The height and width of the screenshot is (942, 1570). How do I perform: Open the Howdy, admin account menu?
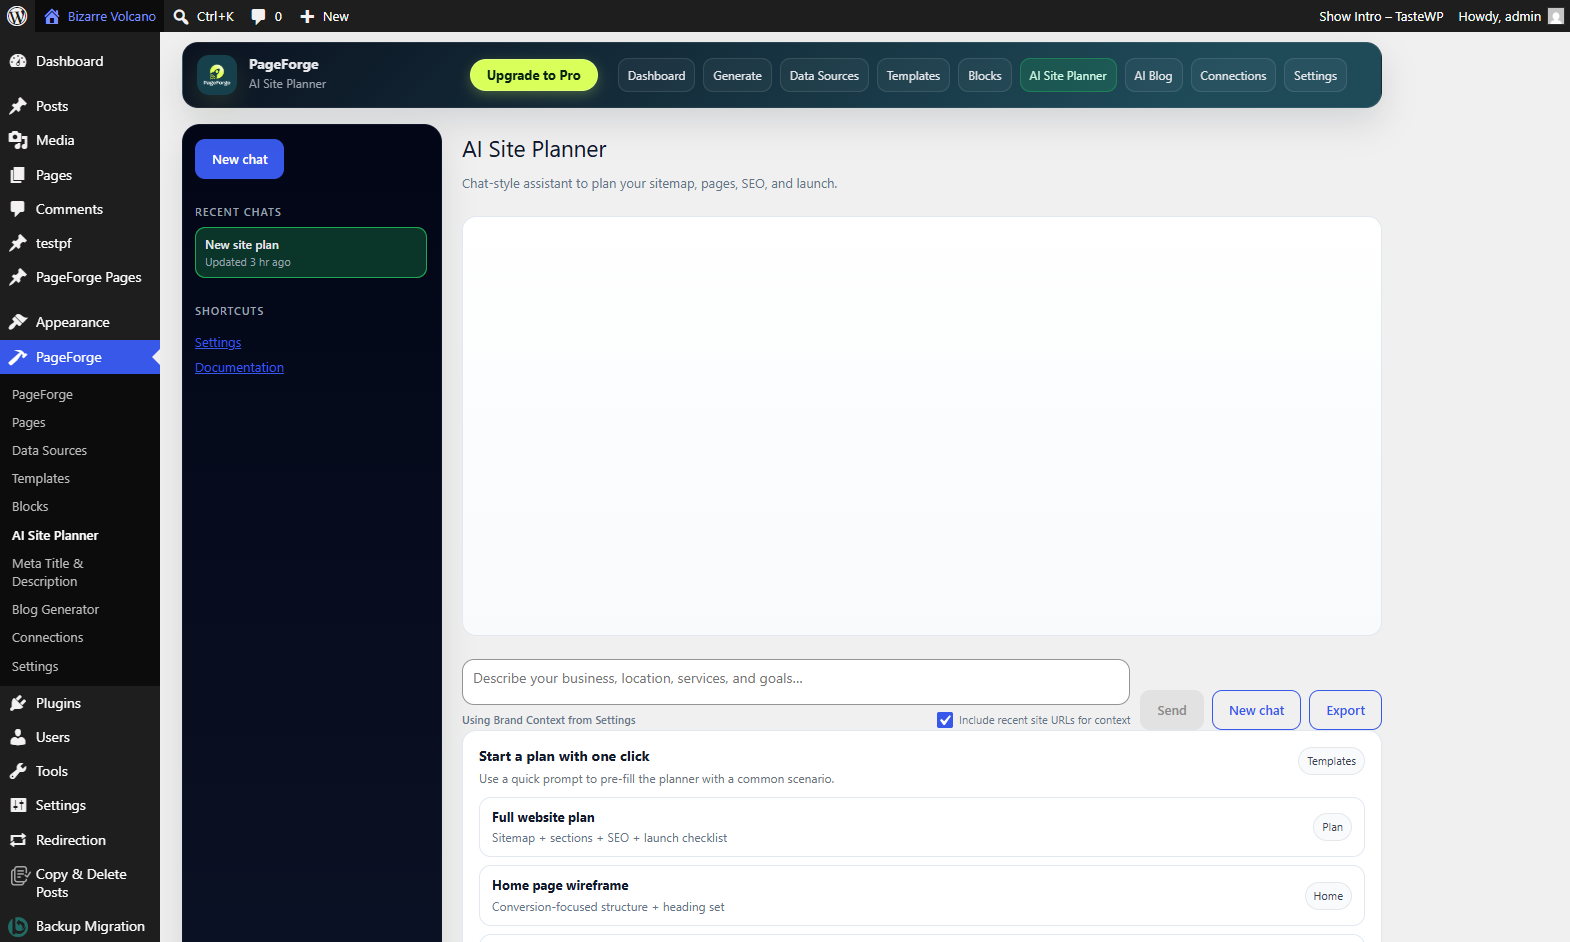point(1510,16)
